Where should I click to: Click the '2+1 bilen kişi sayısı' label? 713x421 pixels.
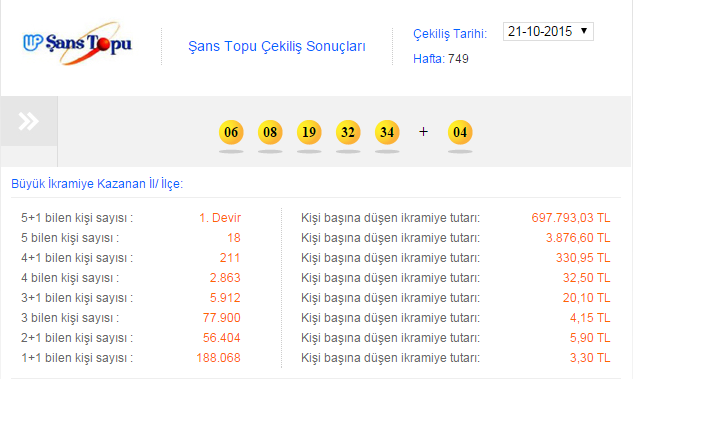point(77,338)
